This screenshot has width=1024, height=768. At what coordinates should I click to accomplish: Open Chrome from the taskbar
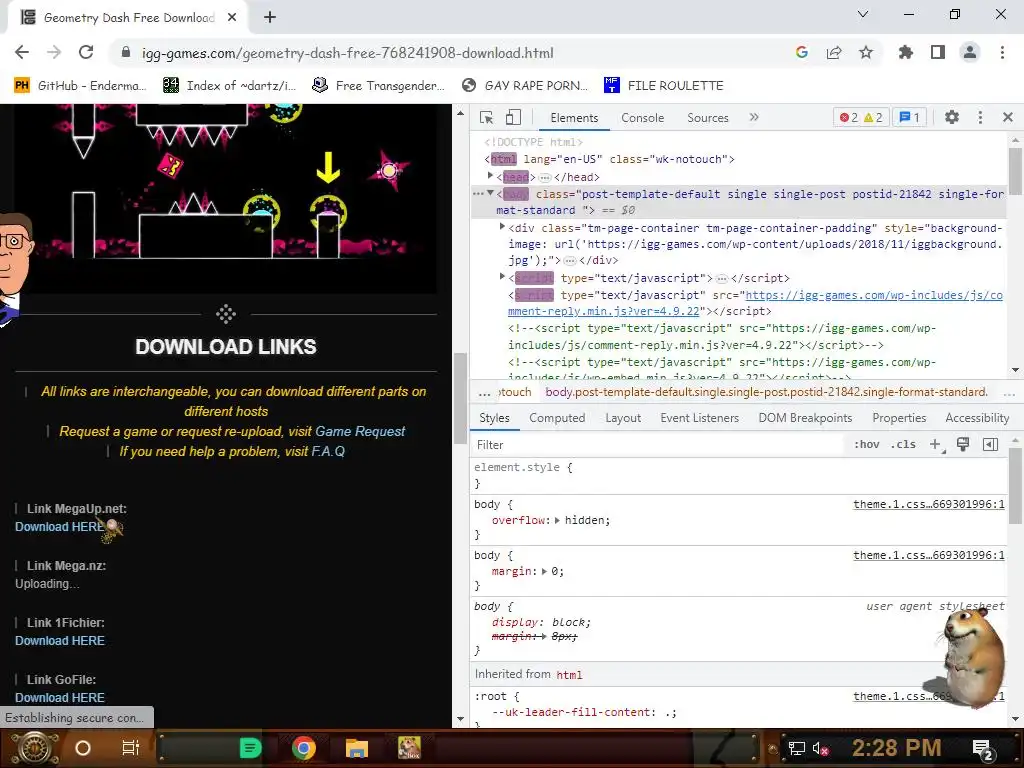304,748
